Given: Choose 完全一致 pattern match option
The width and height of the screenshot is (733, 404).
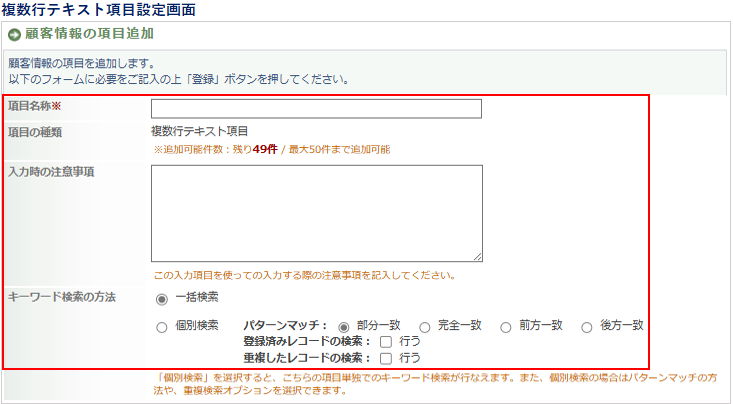Looking at the screenshot, I should click(x=424, y=327).
